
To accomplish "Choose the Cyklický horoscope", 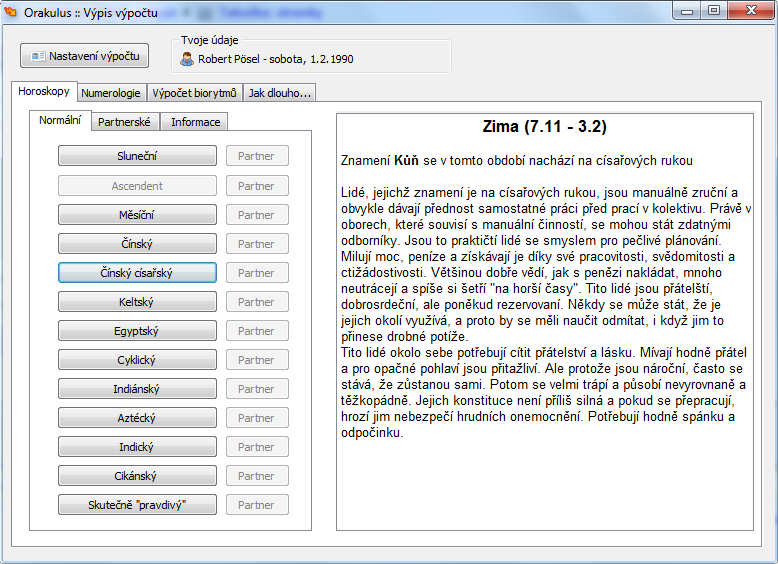I will pyautogui.click(x=137, y=359).
